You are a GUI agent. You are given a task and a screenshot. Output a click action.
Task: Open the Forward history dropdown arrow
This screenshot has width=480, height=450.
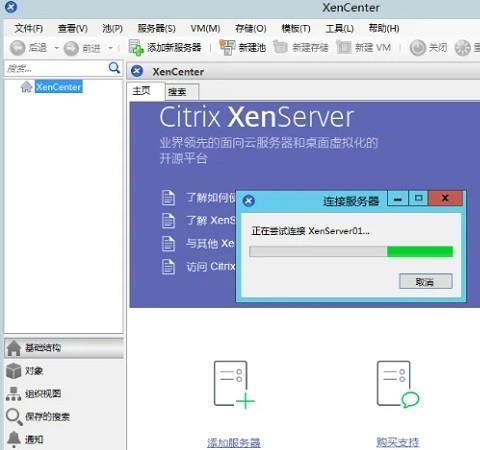(x=110, y=48)
